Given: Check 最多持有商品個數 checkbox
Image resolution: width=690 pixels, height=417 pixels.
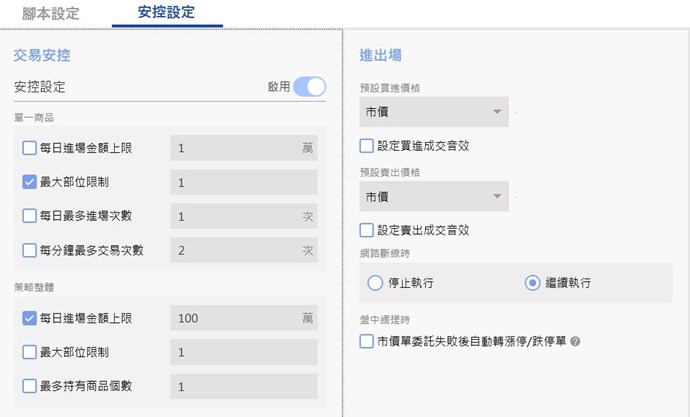Looking at the screenshot, I should pyautogui.click(x=29, y=386).
